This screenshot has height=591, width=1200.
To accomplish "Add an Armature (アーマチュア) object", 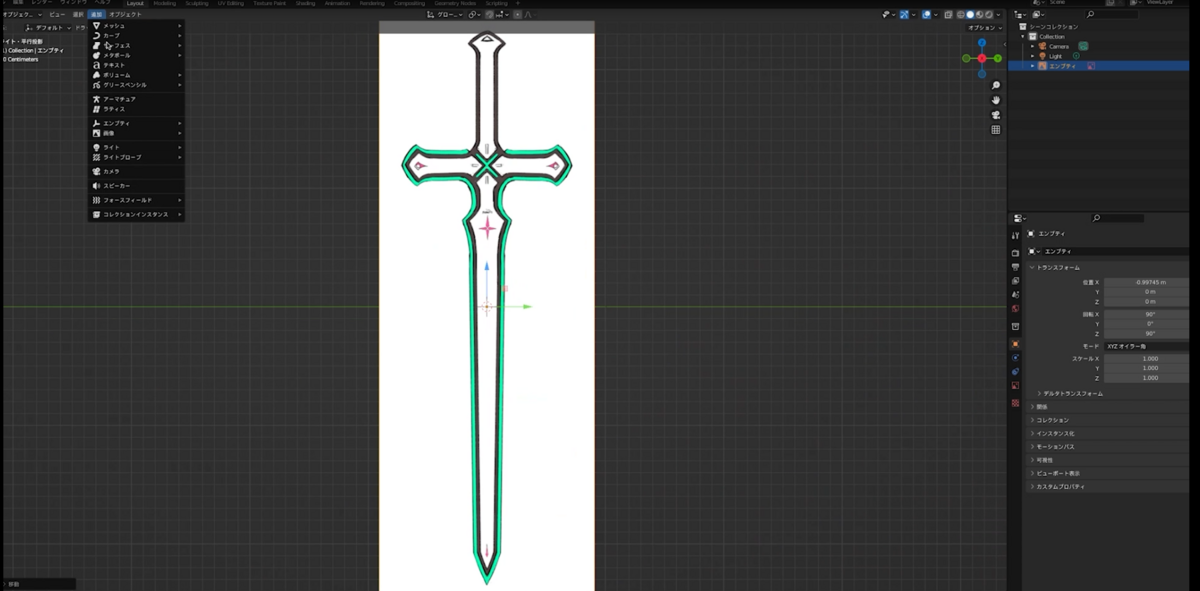I will (136, 99).
